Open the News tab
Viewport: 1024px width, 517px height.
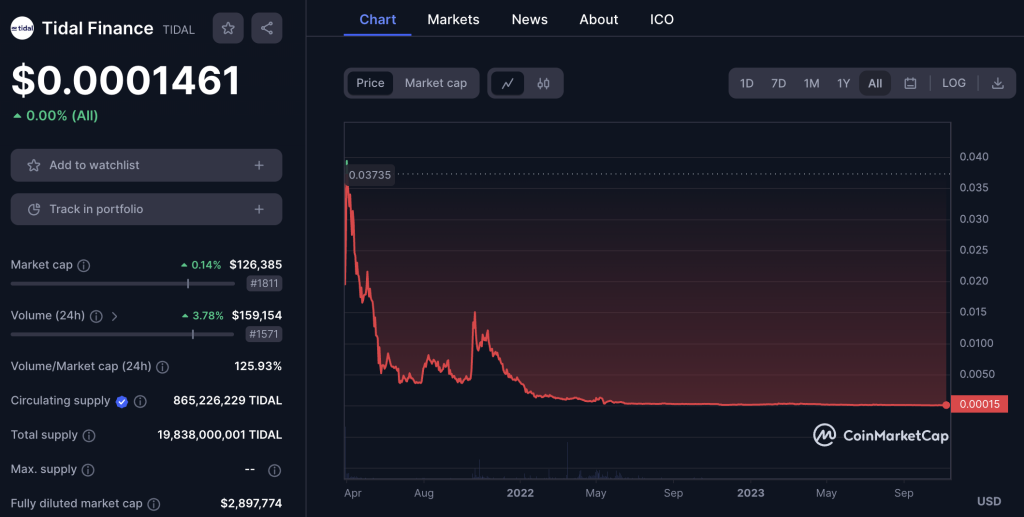tap(530, 20)
